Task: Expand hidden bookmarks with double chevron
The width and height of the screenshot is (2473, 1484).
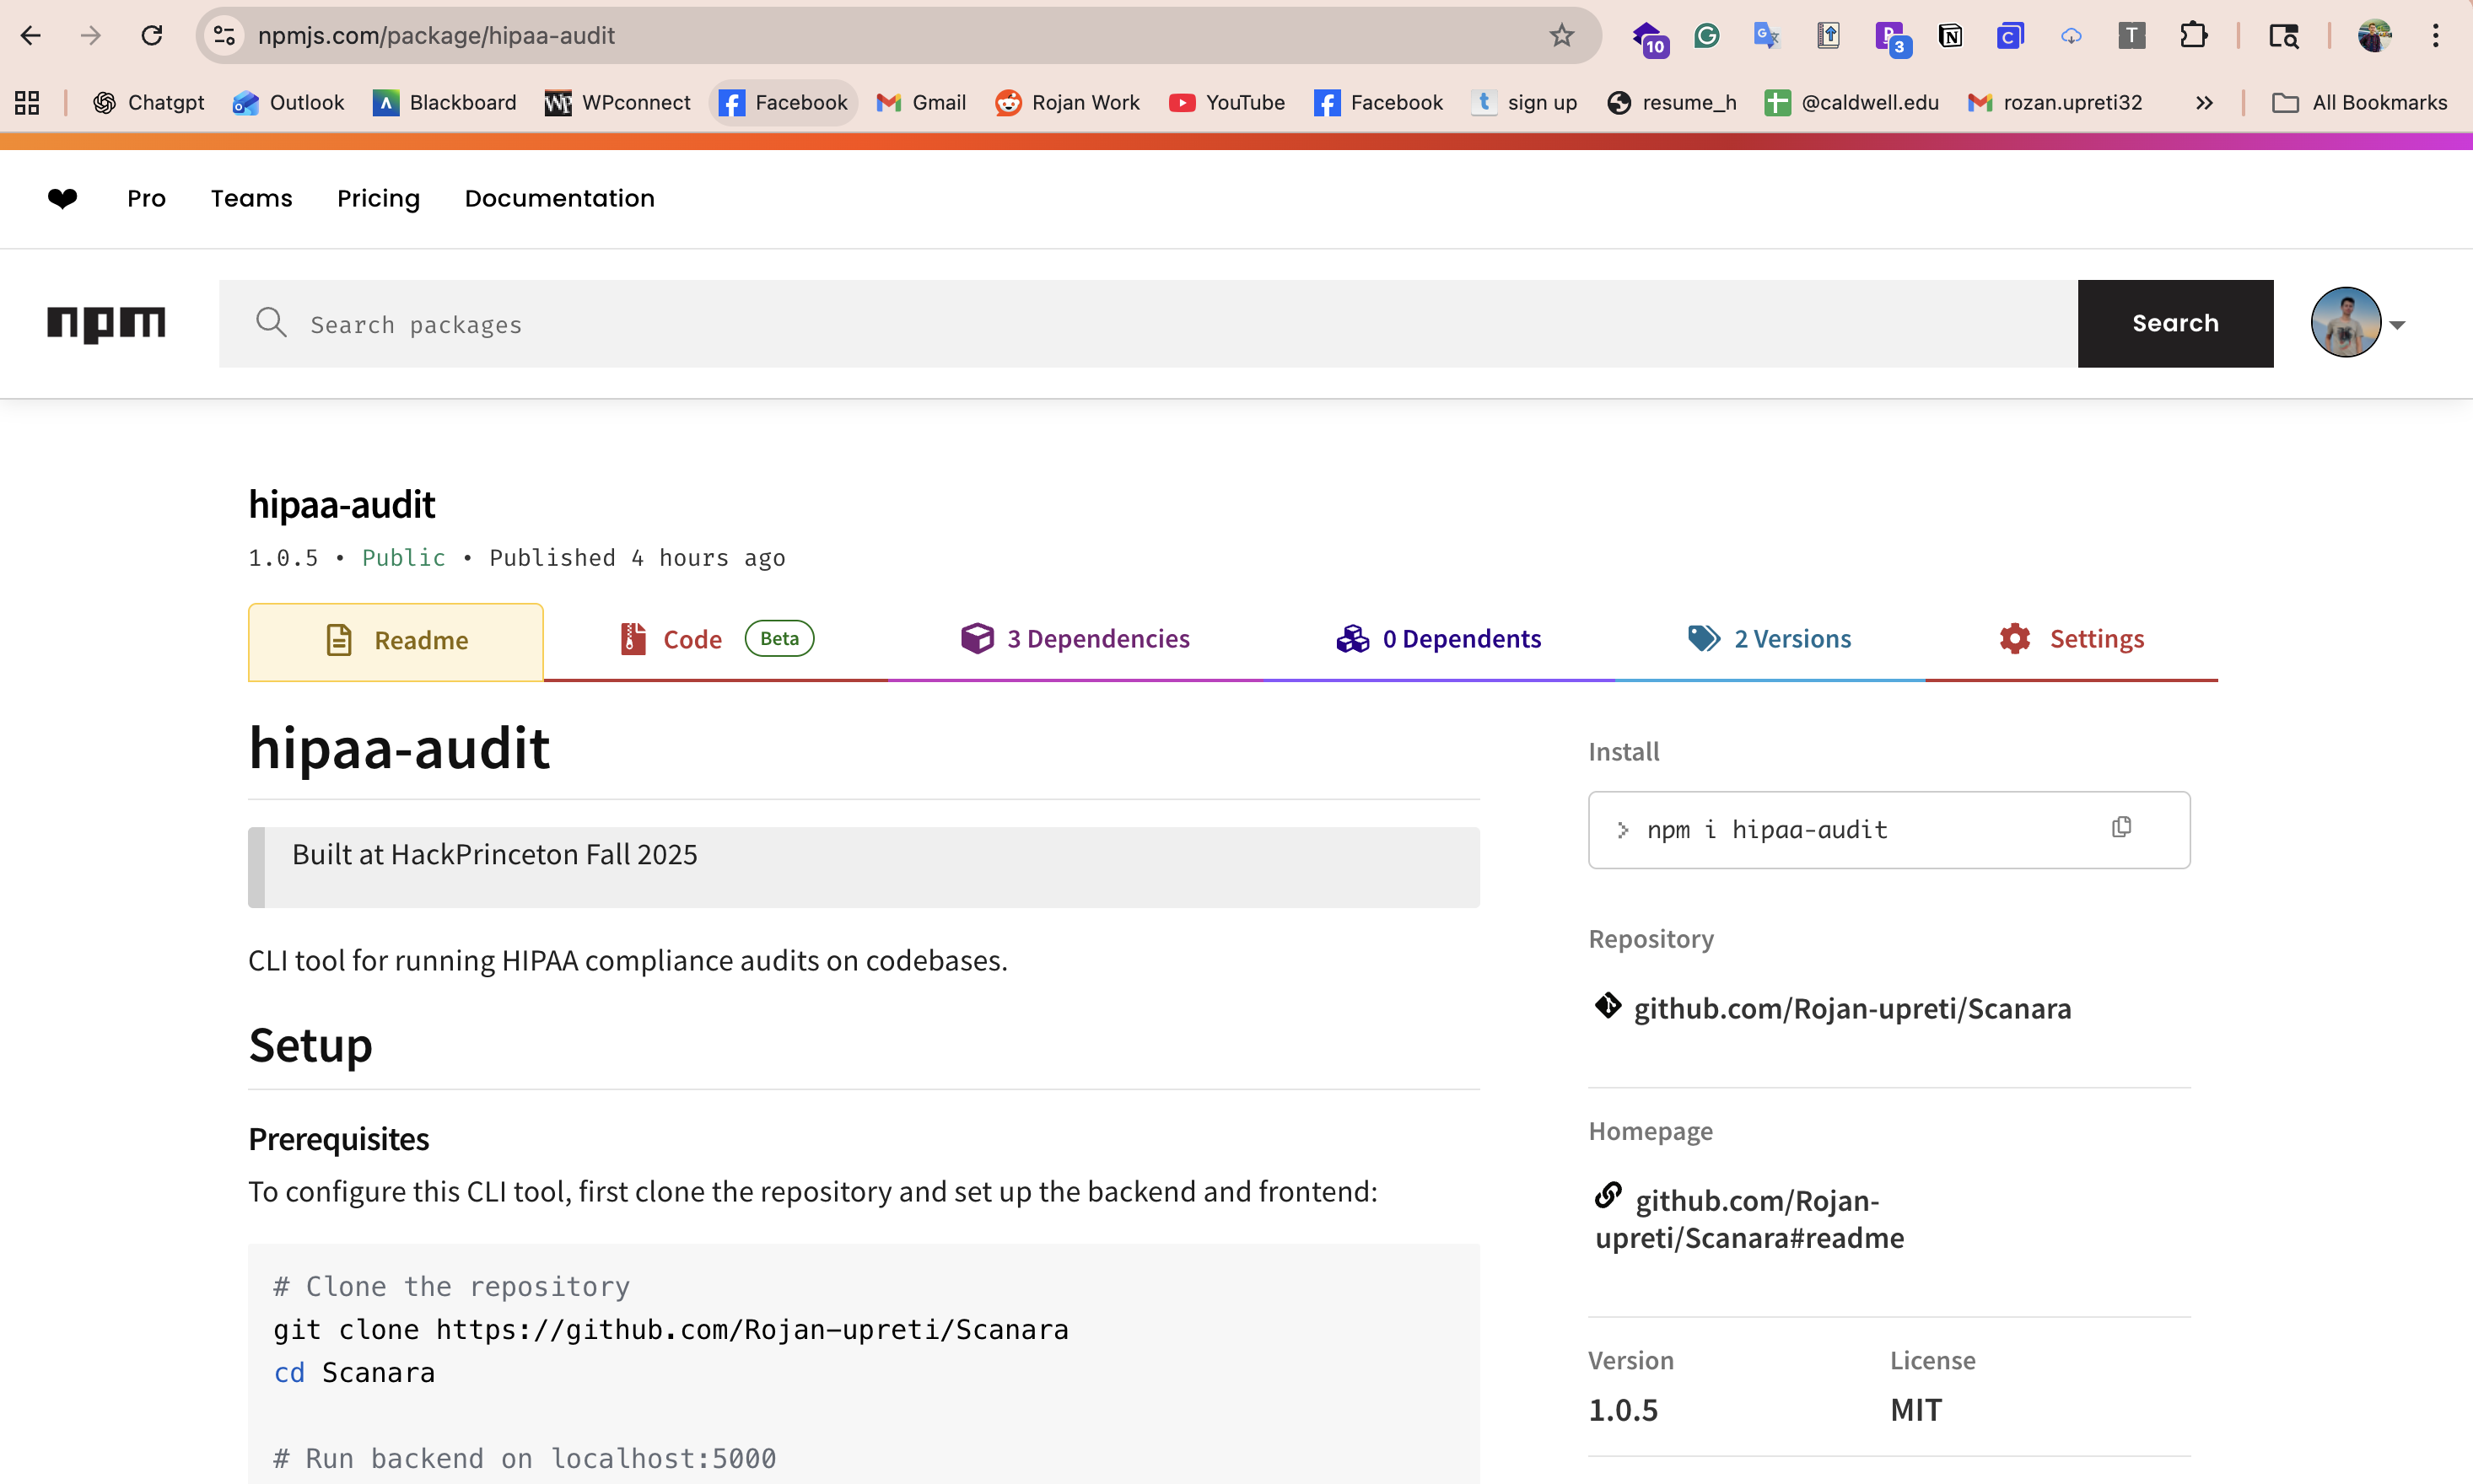Action: [2204, 103]
